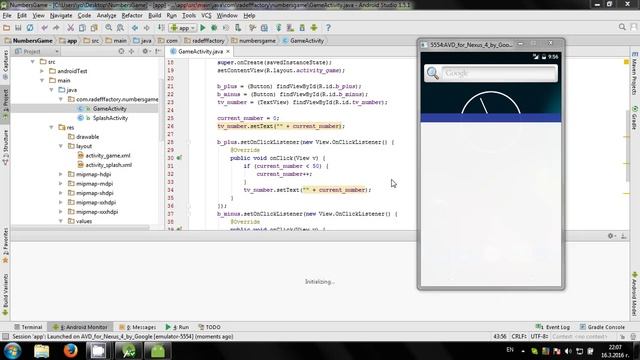Viewport: 640px width, 360px height.
Task: Click the Sync Project with Gradle icon
Action: point(279,28)
